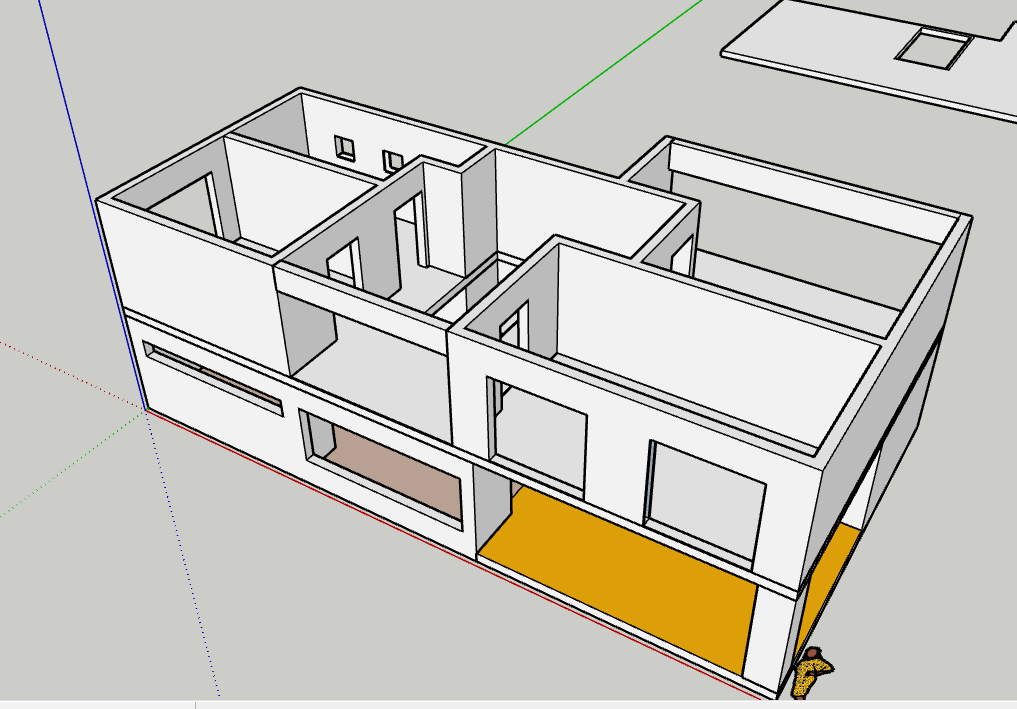Viewport: 1017px width, 709px height.
Task: Select the narrow horizontal slot window
Action: click(x=213, y=379)
